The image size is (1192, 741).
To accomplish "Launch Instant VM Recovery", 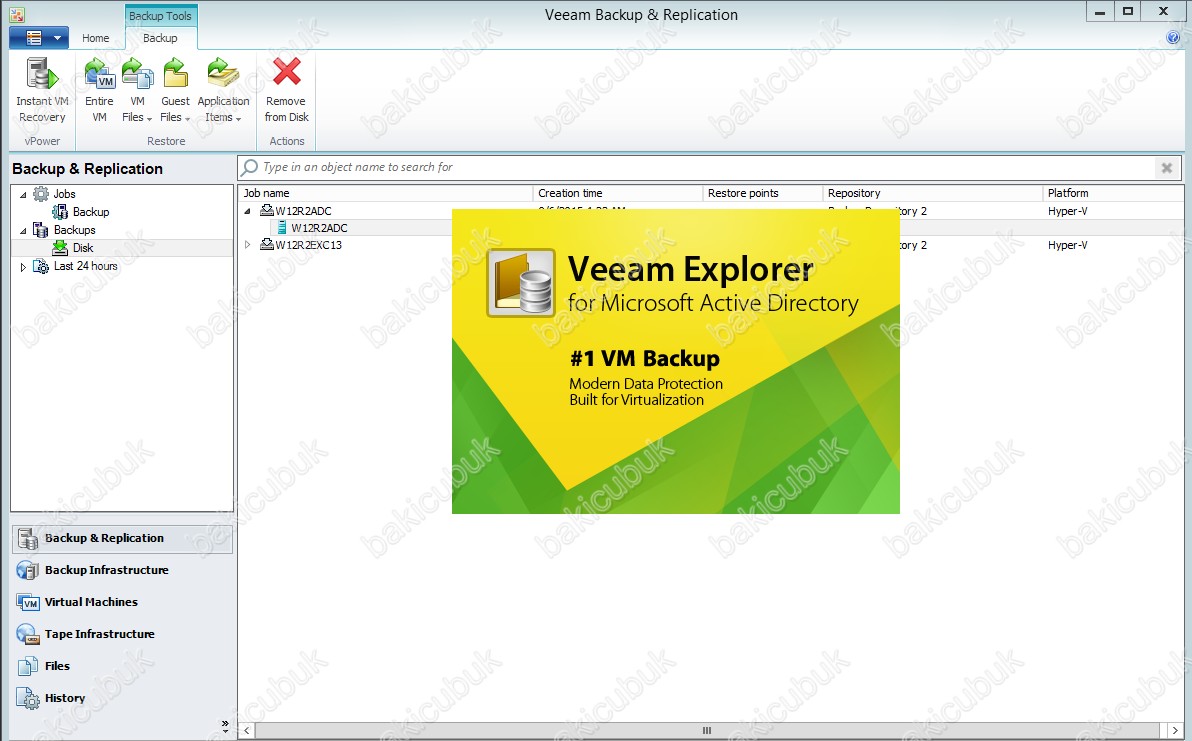I will pyautogui.click(x=43, y=90).
